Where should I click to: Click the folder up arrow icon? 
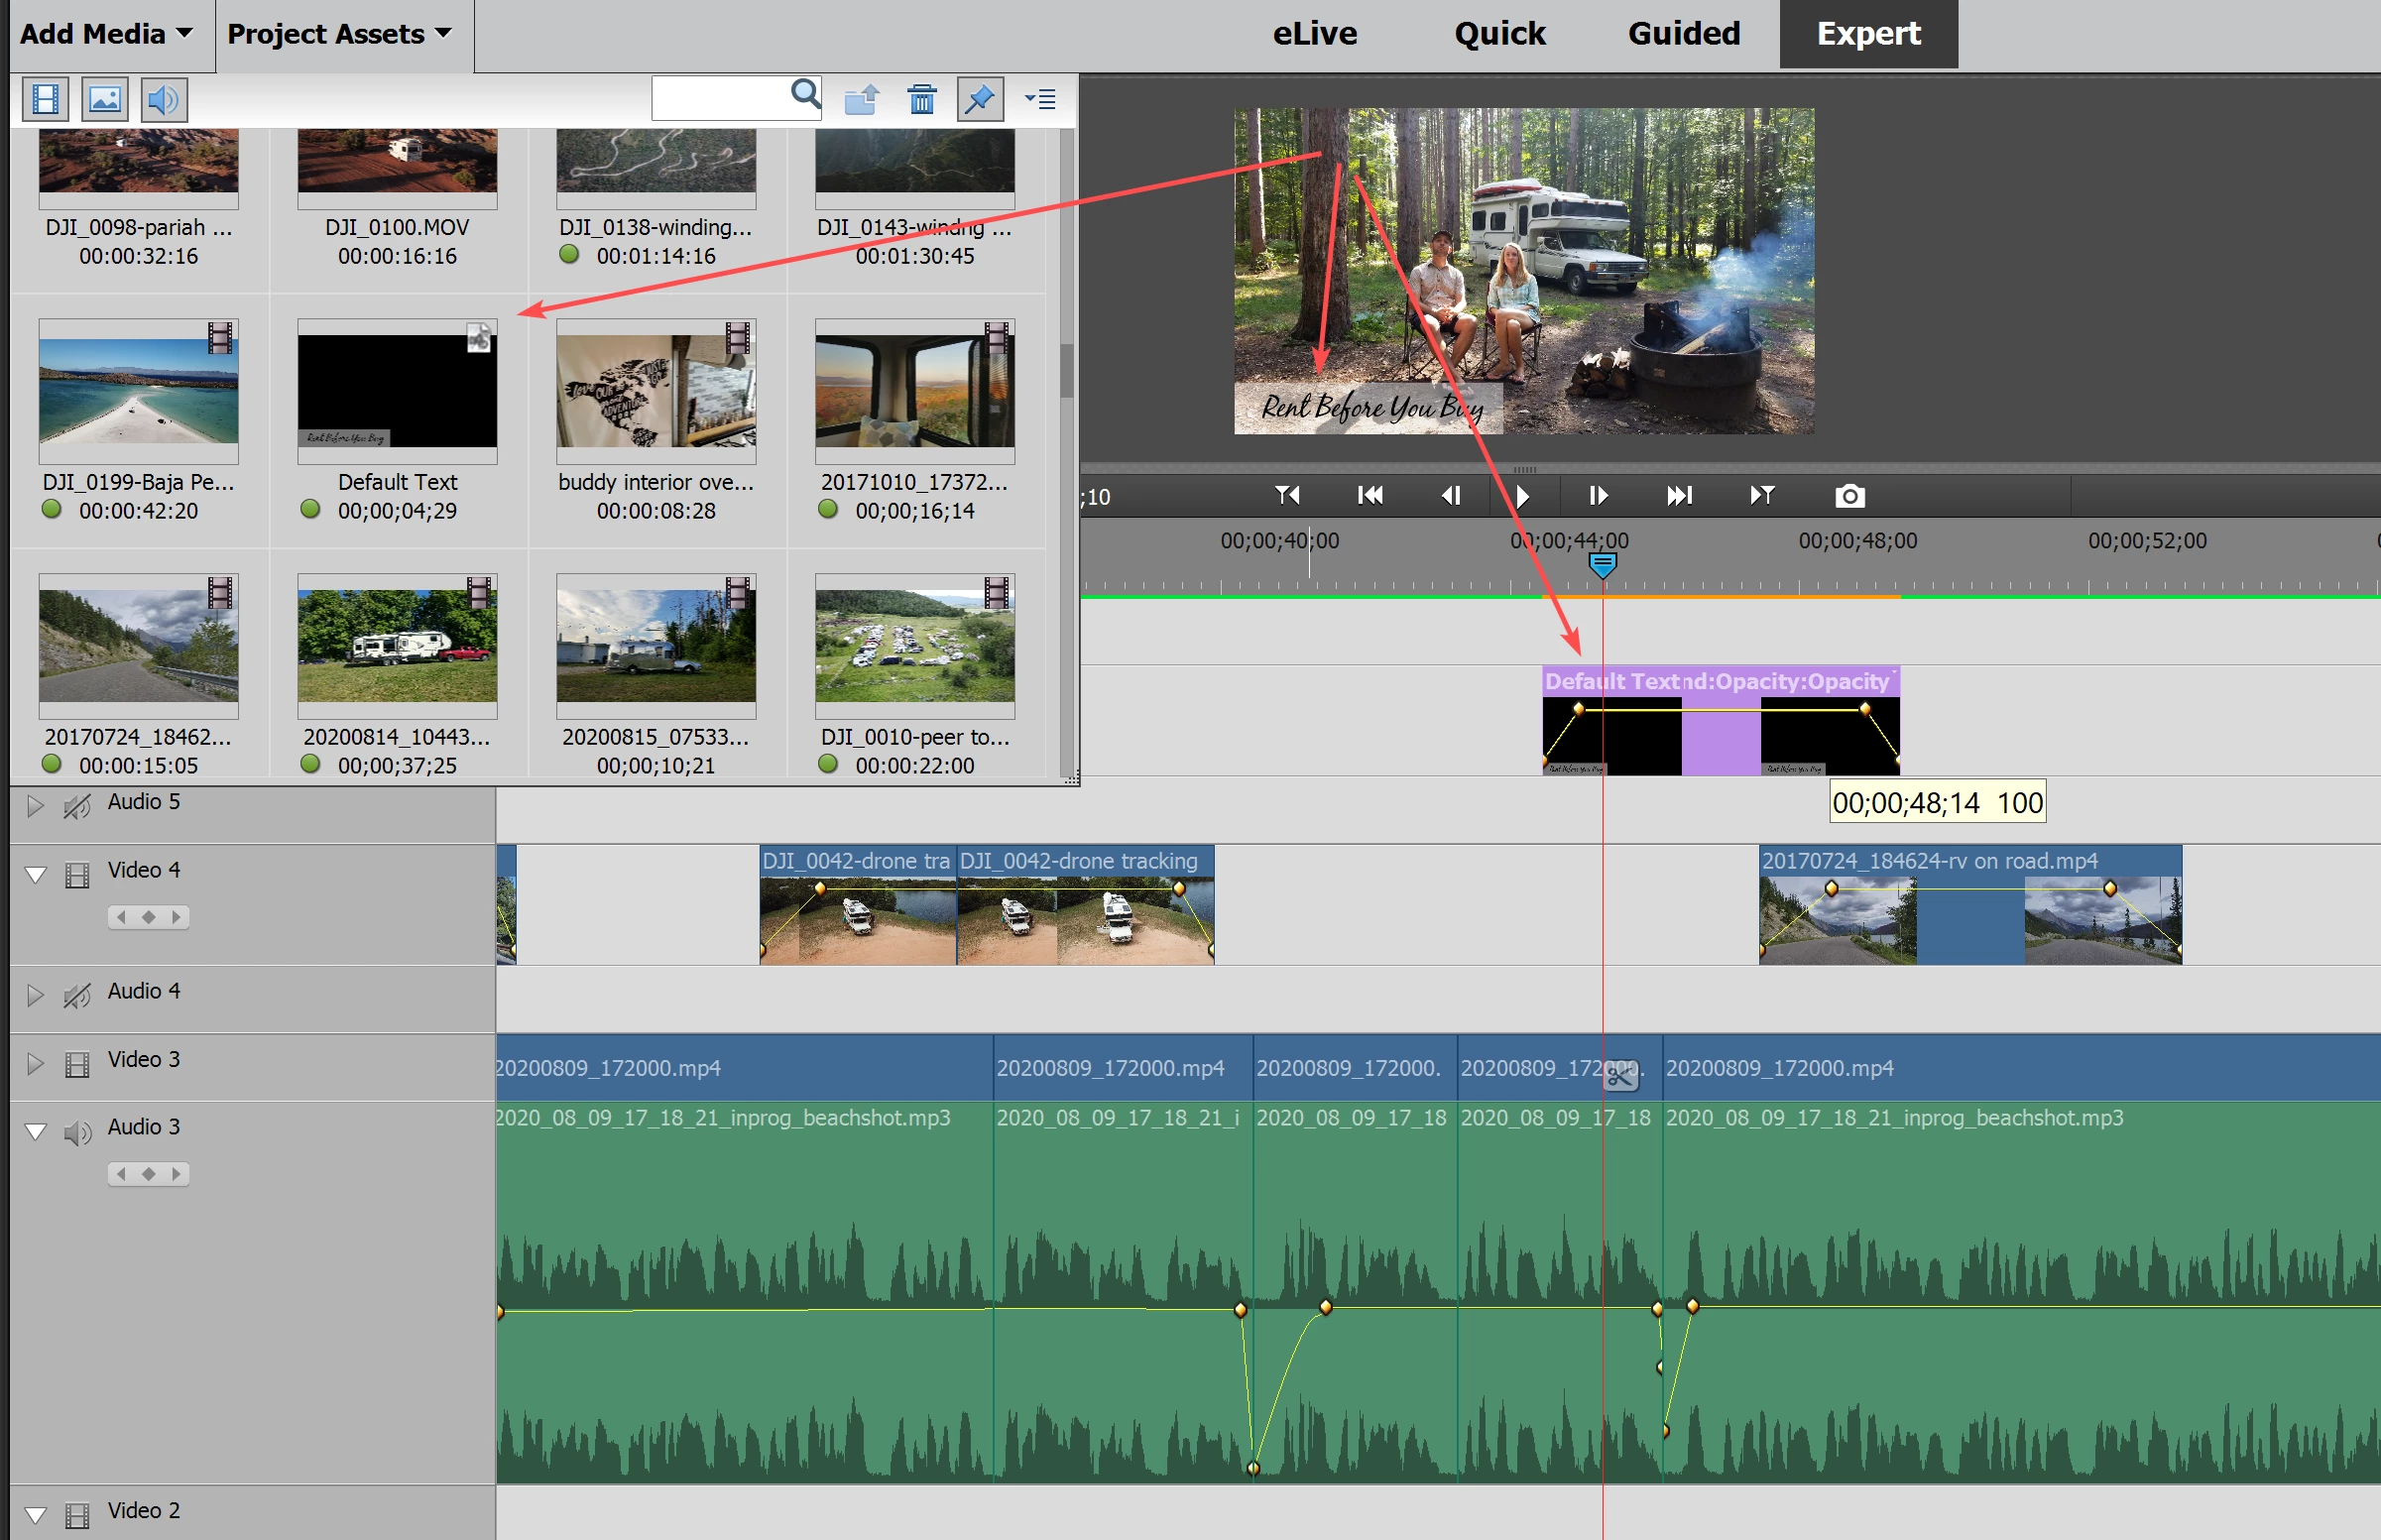tap(861, 99)
